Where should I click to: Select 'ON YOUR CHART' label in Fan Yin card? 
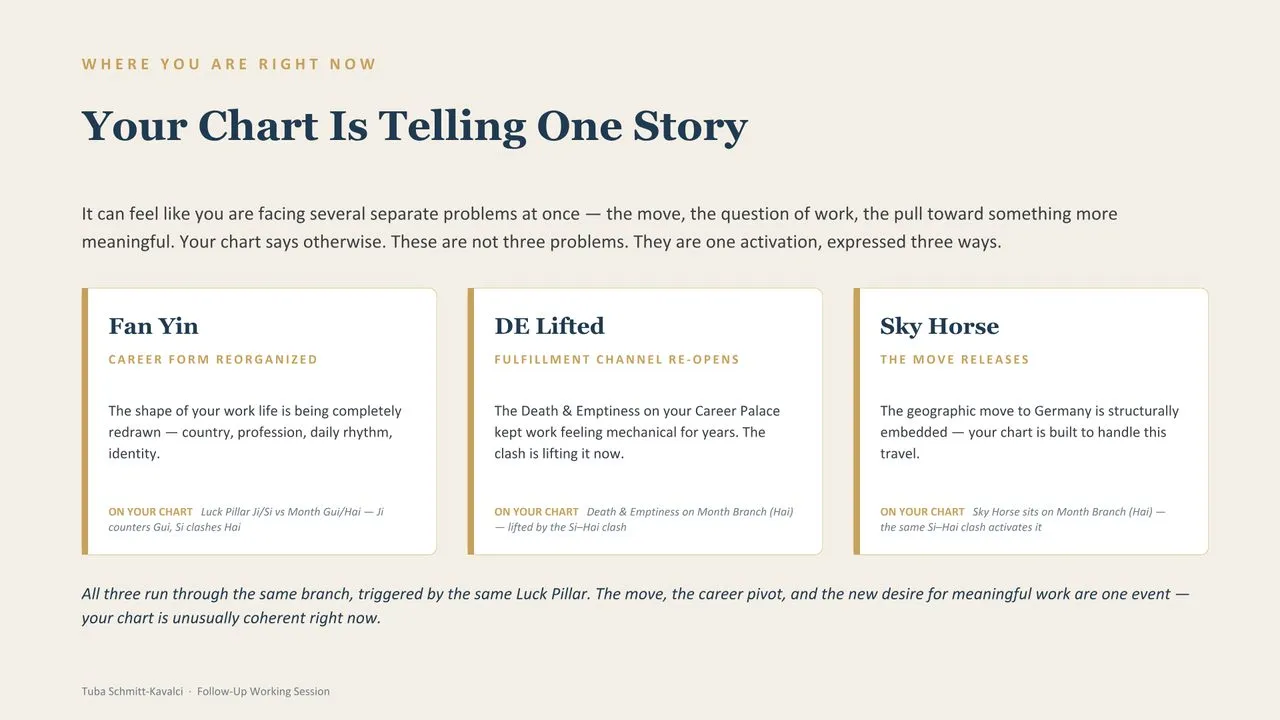pos(150,512)
